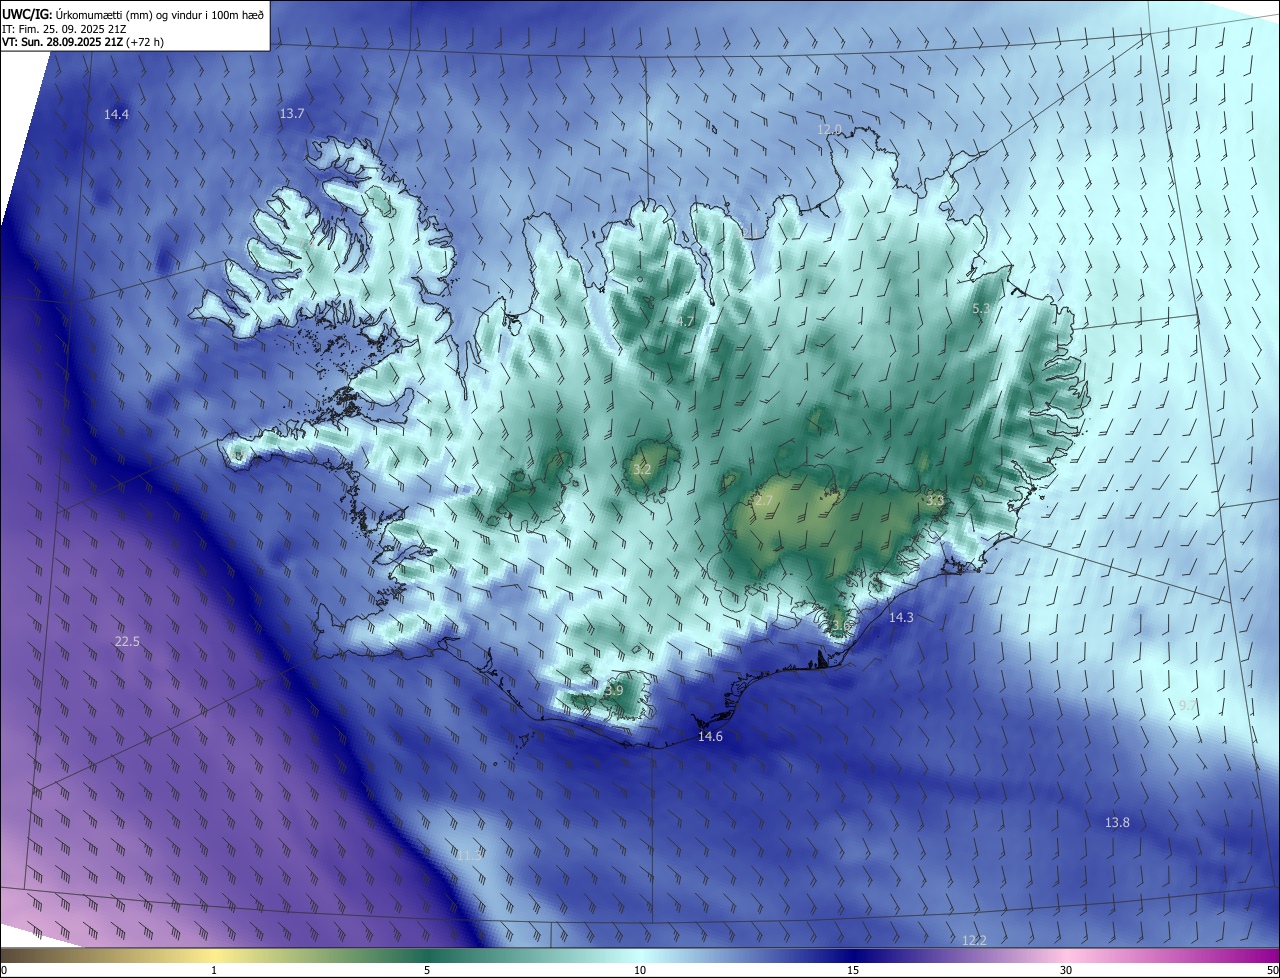The height and width of the screenshot is (978, 1280).
Task: Click the 9.7 value label
Action: click(x=1188, y=706)
